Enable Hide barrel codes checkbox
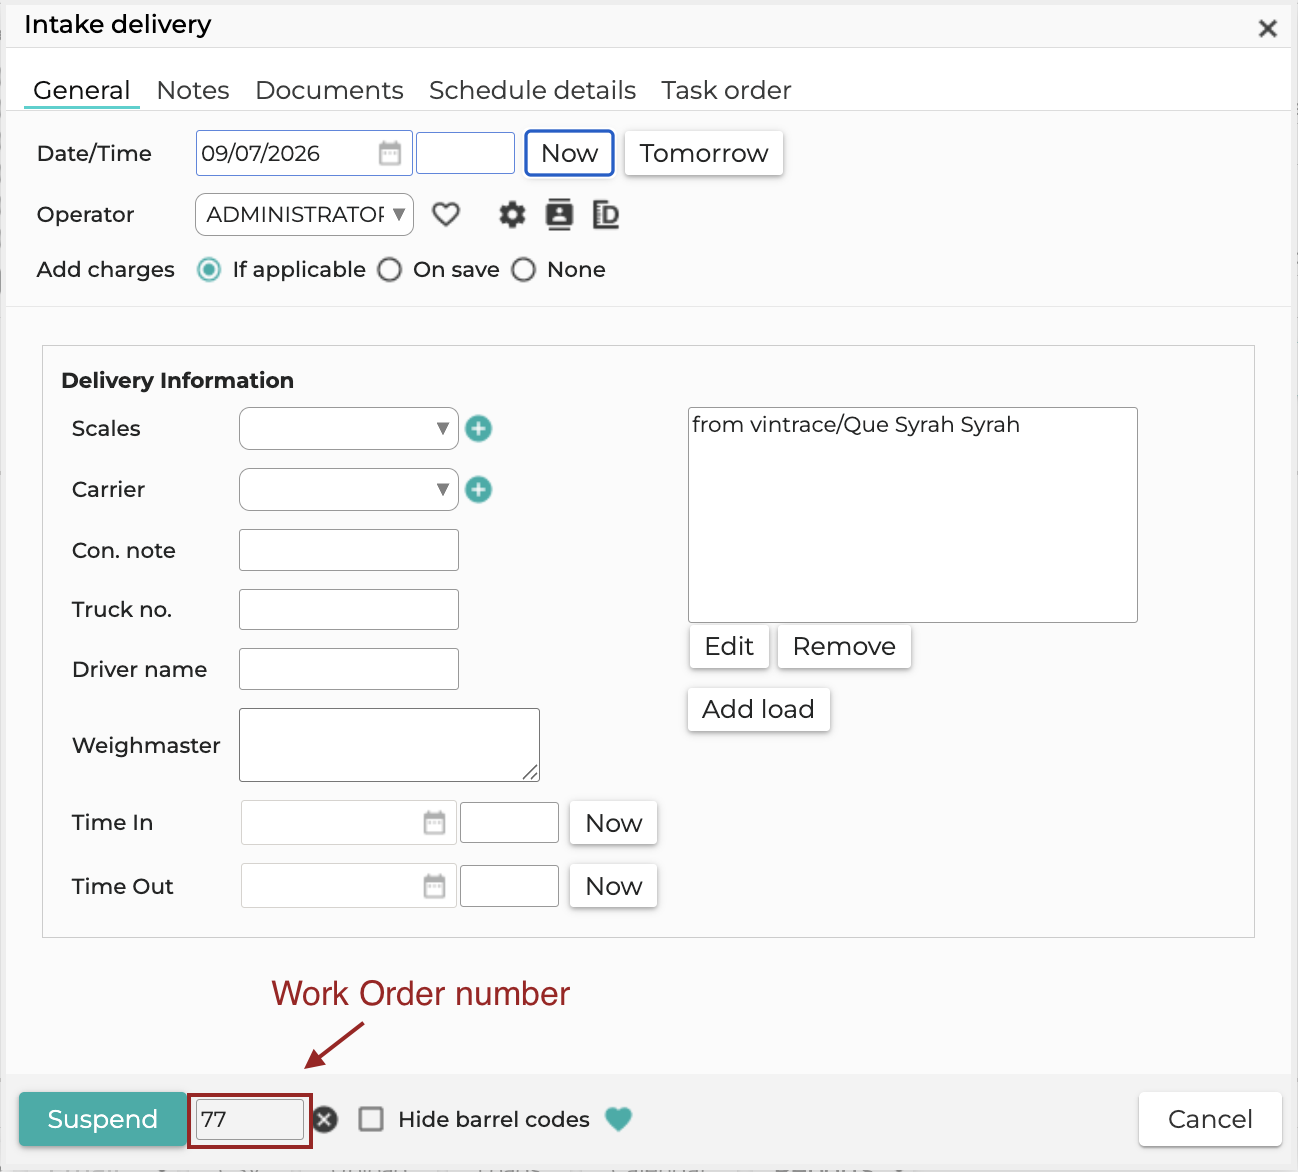Screen dimensions: 1298x1172 (x=371, y=1119)
